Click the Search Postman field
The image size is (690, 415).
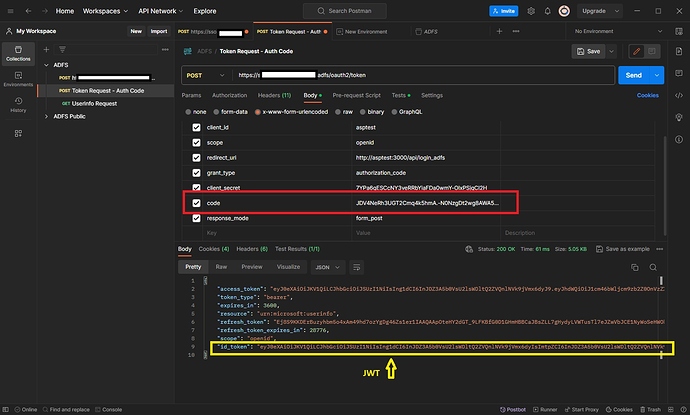click(345, 11)
